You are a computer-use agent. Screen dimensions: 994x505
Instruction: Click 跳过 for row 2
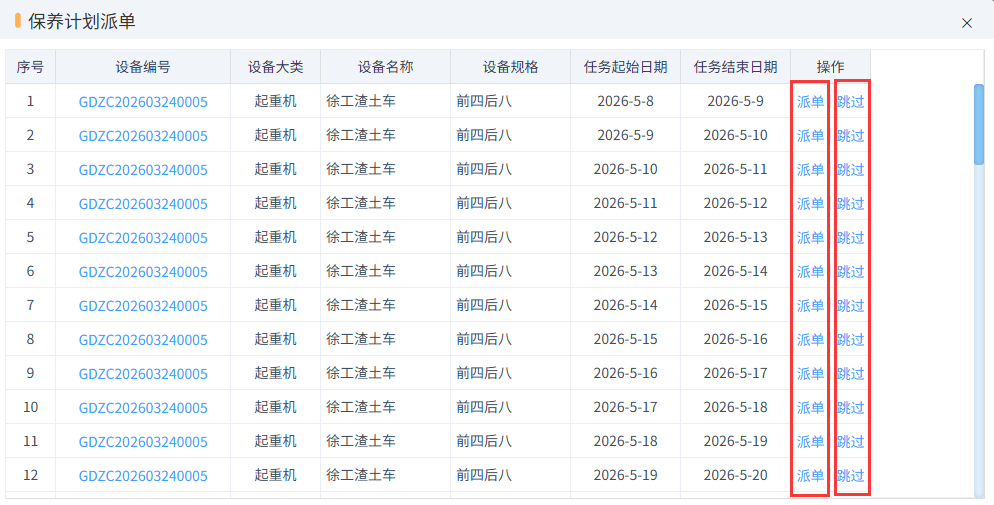click(851, 136)
